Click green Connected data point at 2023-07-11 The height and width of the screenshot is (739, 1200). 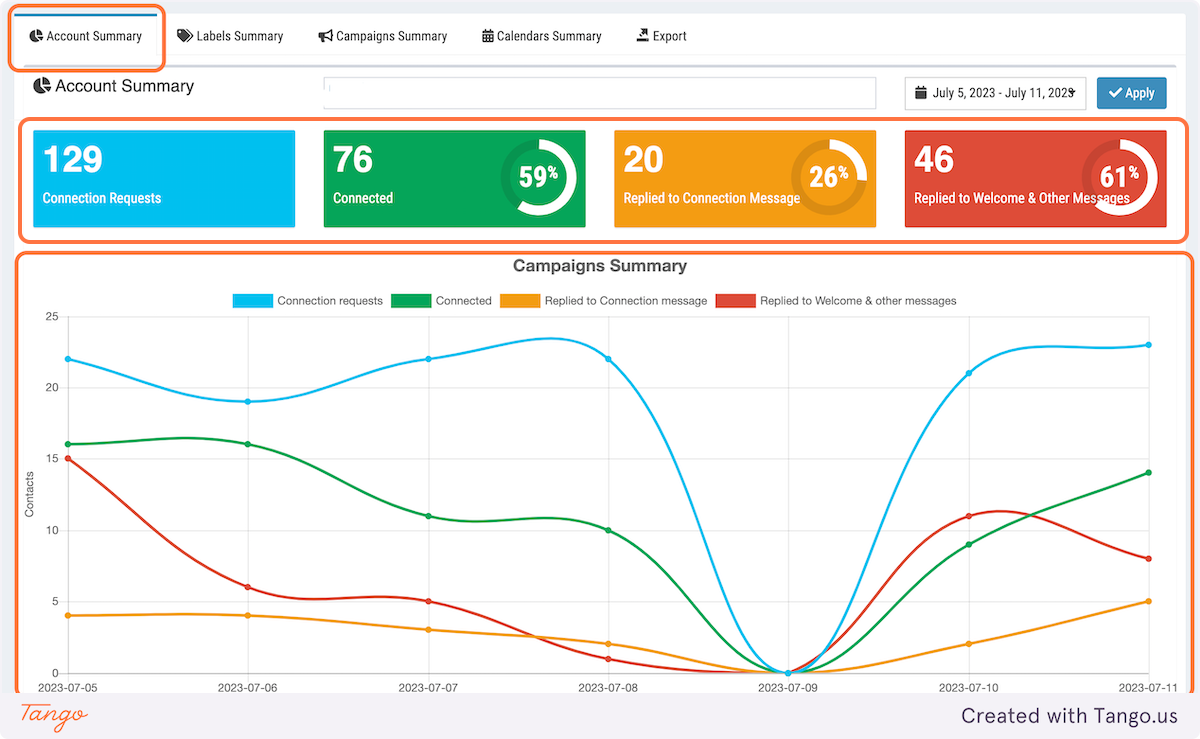coord(1148,472)
